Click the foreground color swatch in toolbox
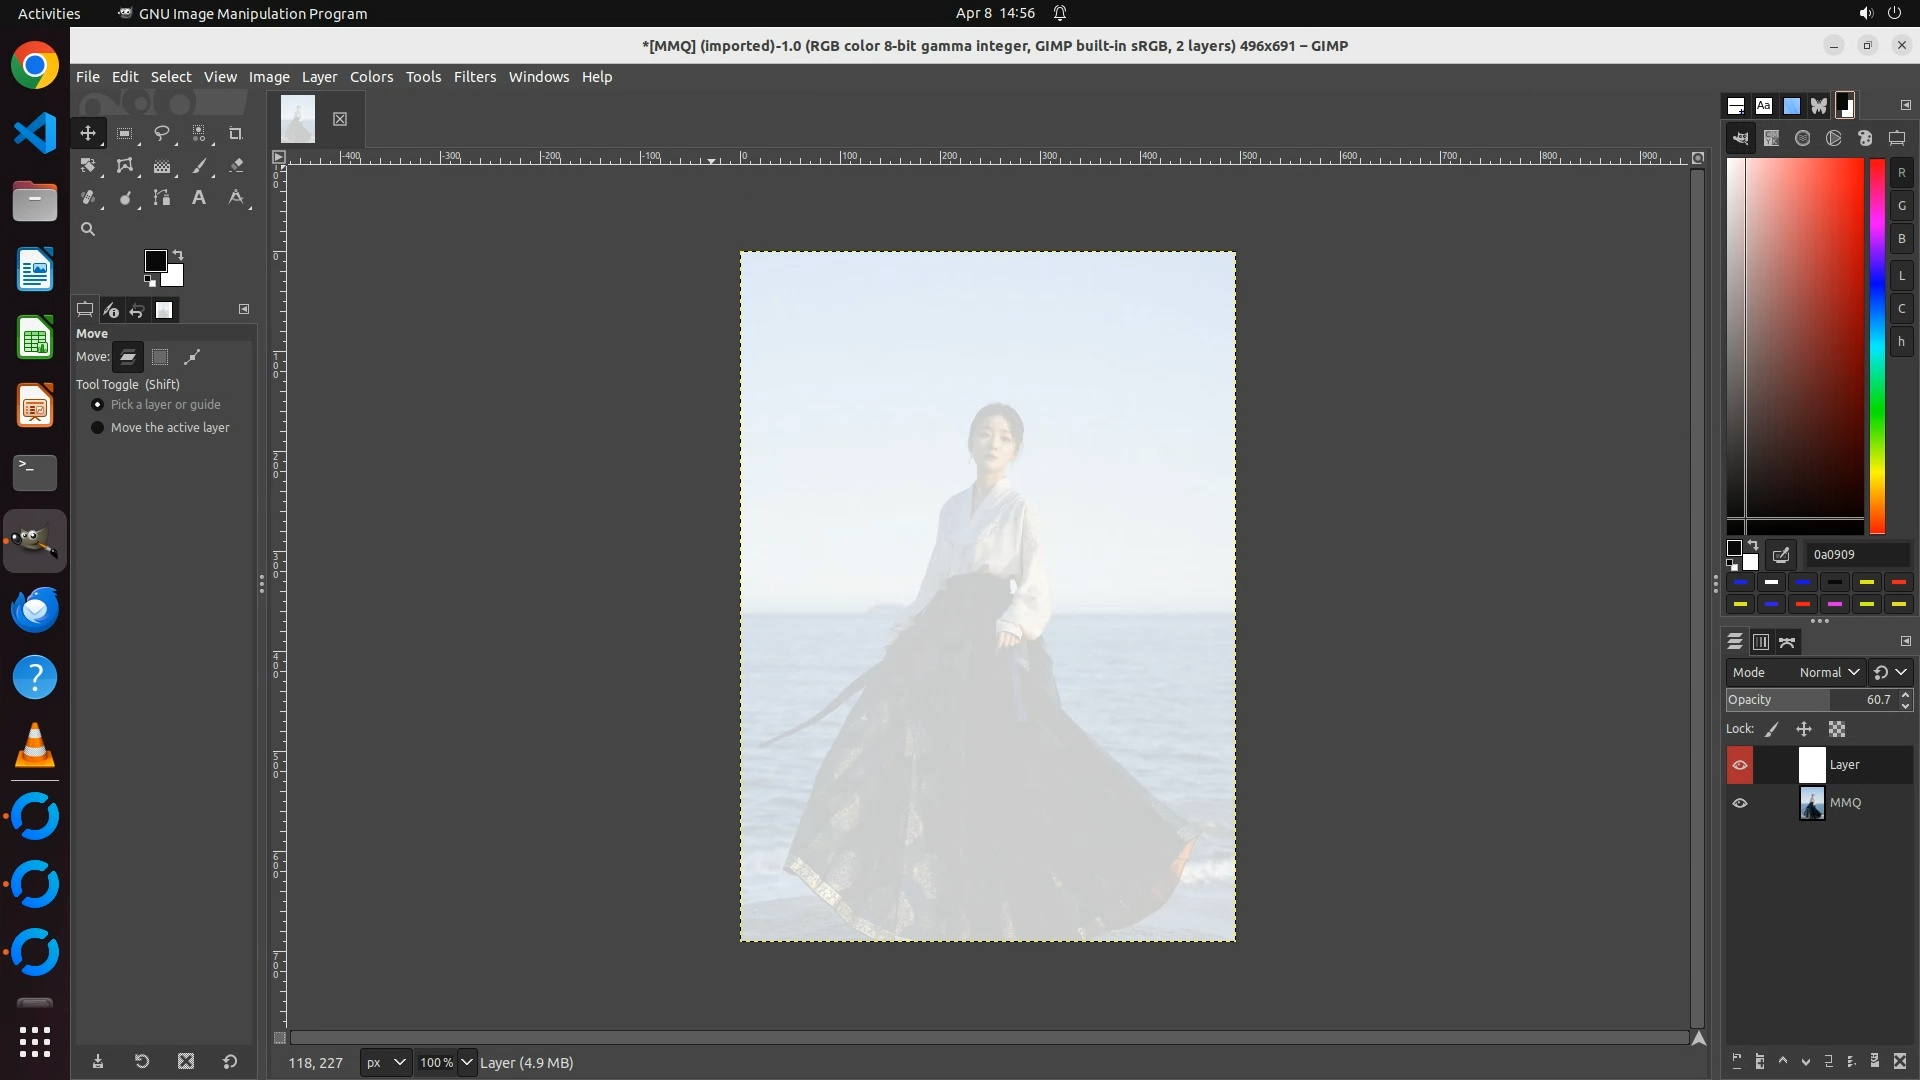1920x1080 pixels. point(154,261)
